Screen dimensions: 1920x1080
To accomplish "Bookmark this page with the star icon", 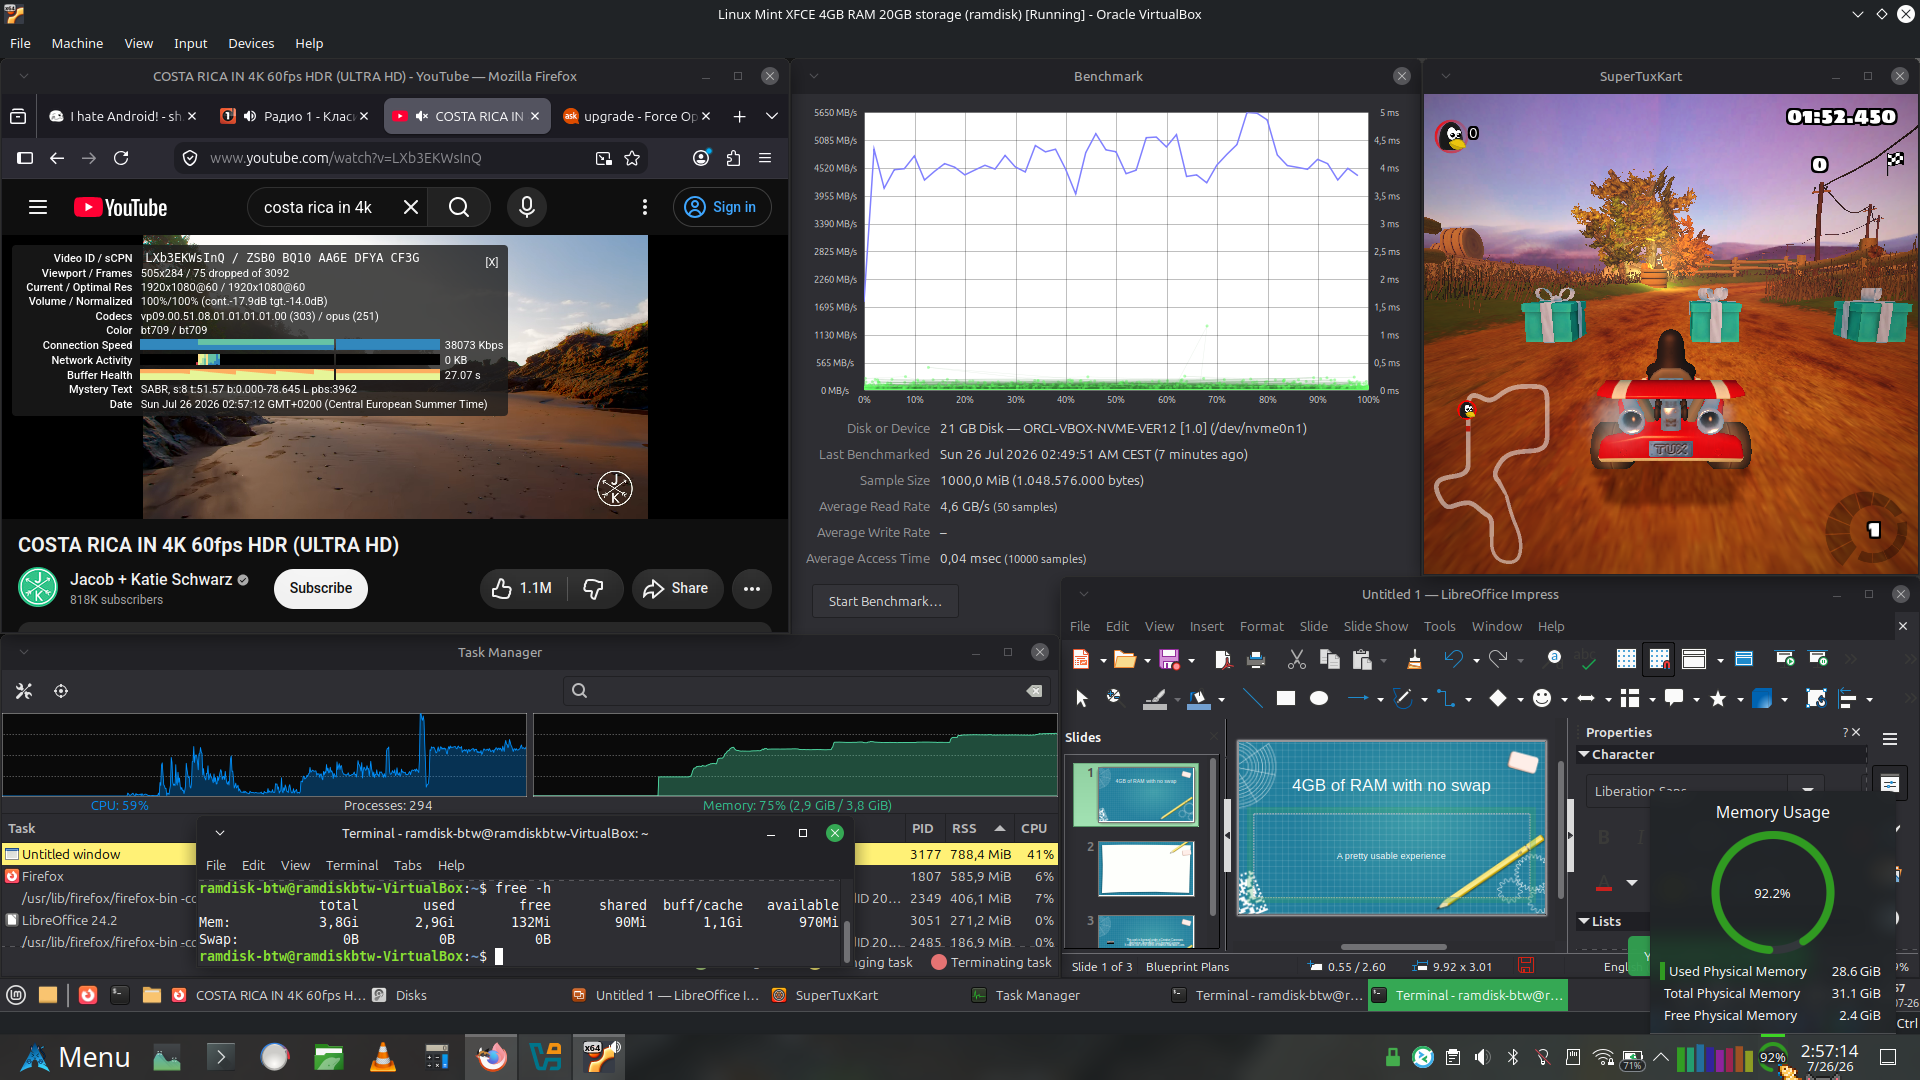I will point(632,158).
